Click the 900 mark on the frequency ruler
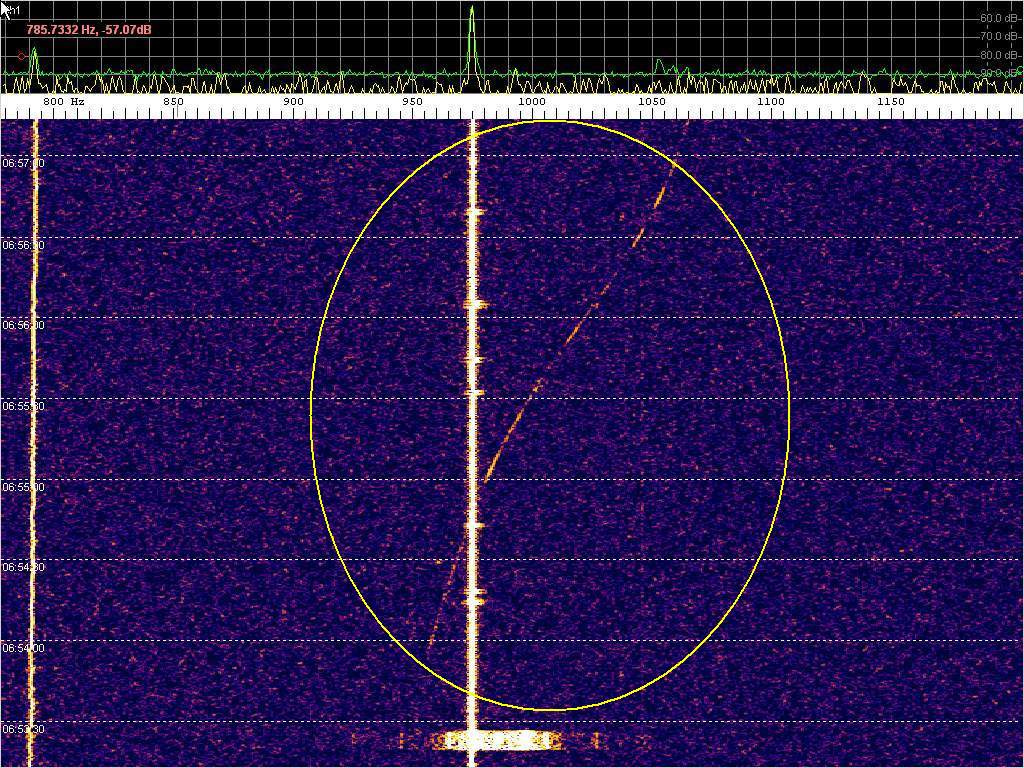 coord(293,102)
